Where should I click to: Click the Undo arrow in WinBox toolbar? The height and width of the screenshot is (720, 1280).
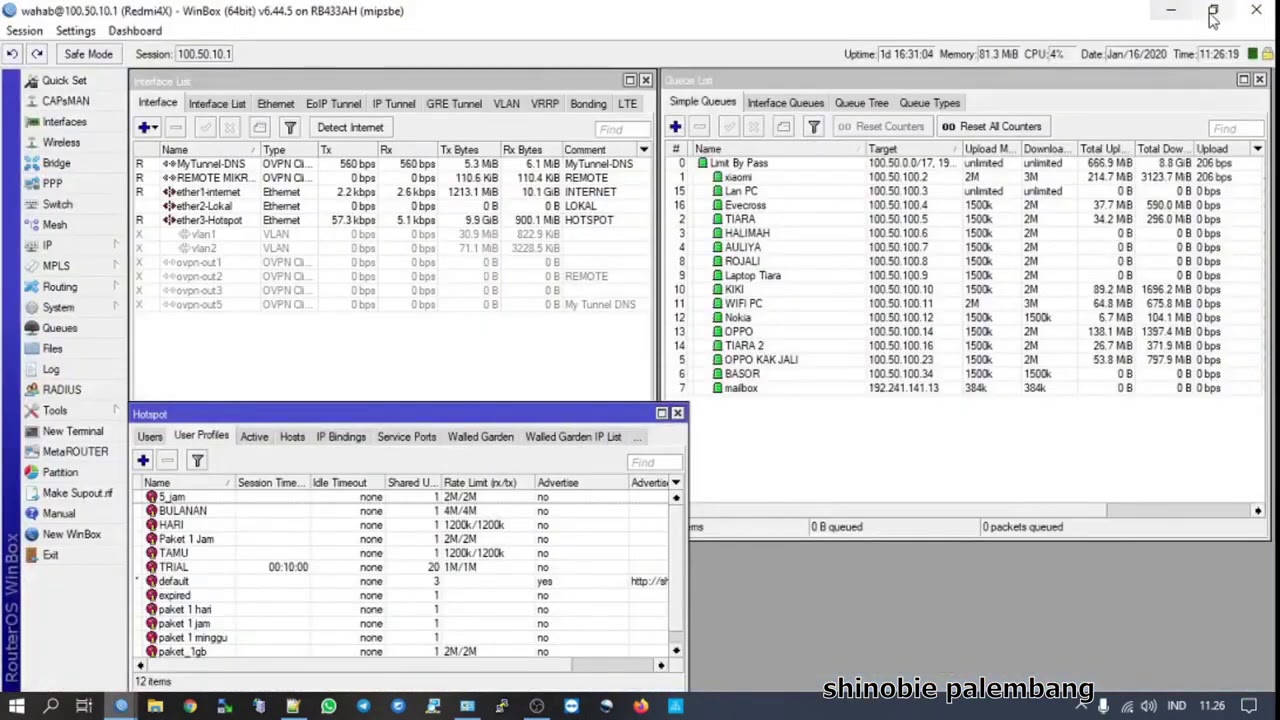point(12,54)
